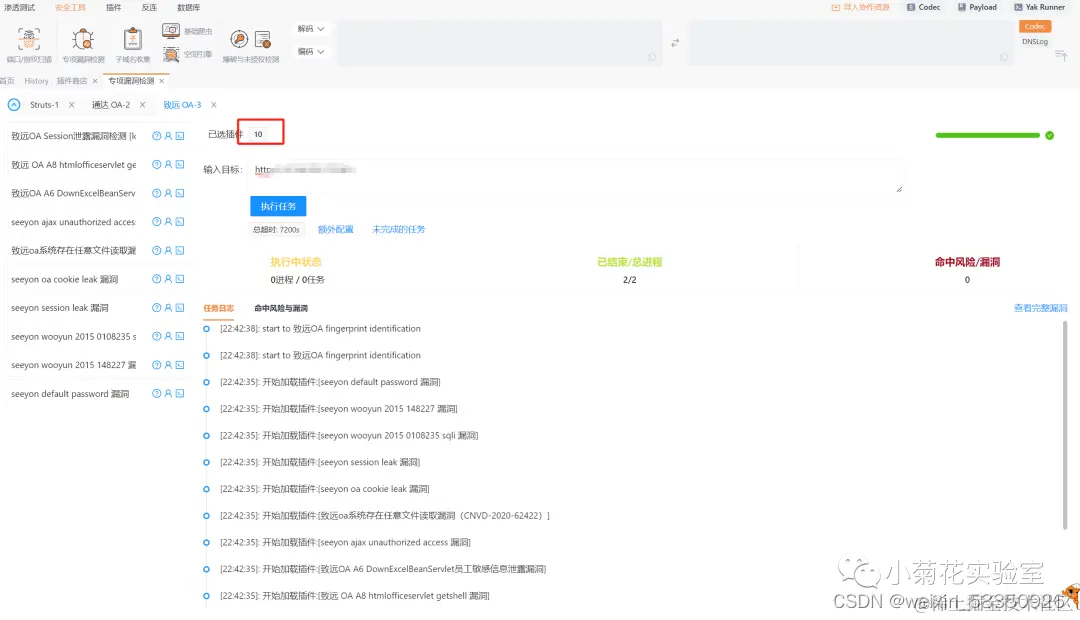This screenshot has height=620, width=1080.
Task: Open the 数据库 menu
Action: (189, 8)
